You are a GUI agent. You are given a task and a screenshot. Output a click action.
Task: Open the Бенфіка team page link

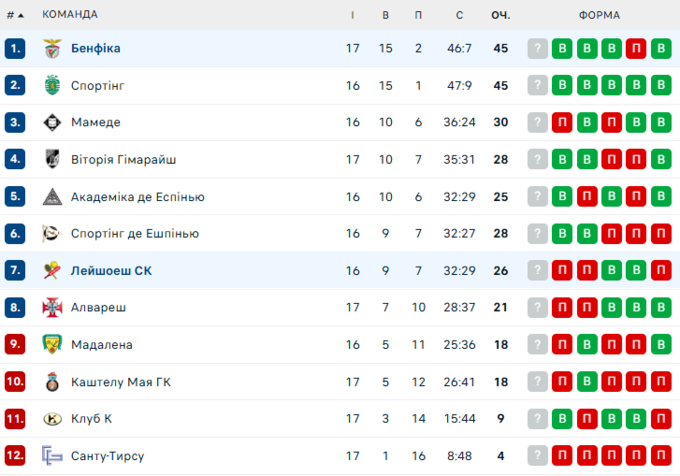coord(96,49)
